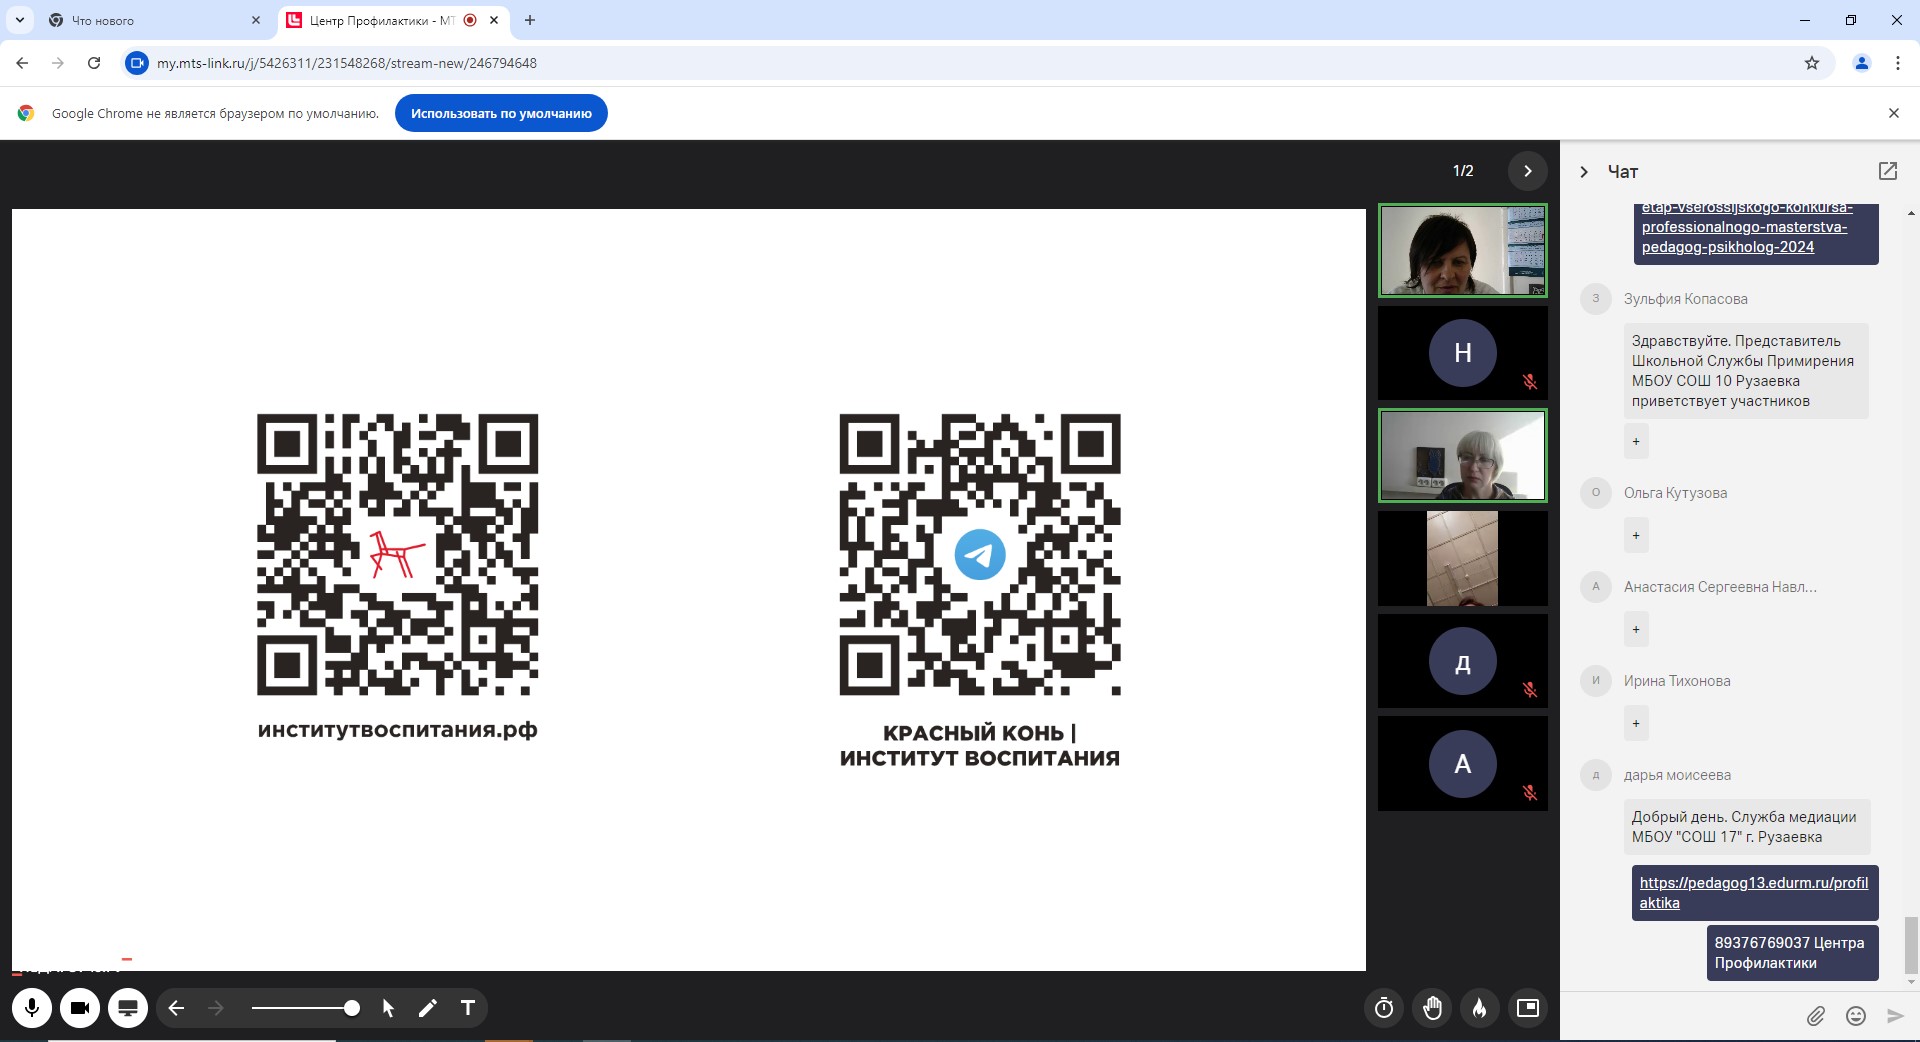1920x1042 pixels.
Task: Open the tab search dropdown
Action: (20, 20)
